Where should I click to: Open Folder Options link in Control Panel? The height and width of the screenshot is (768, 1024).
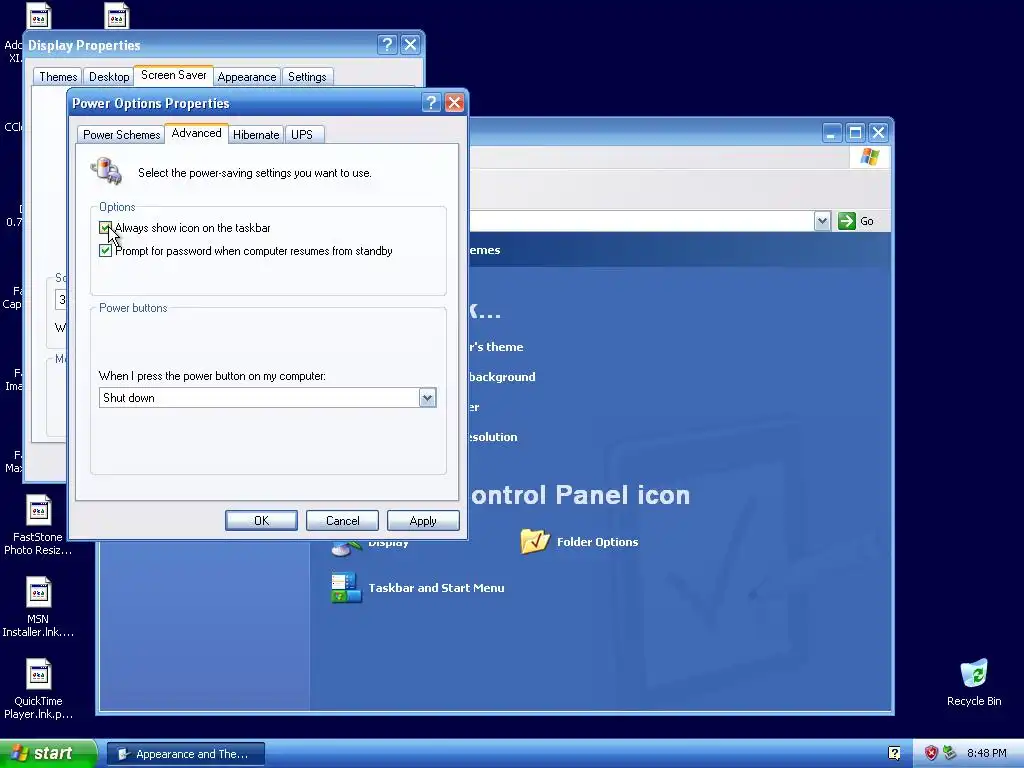597,542
